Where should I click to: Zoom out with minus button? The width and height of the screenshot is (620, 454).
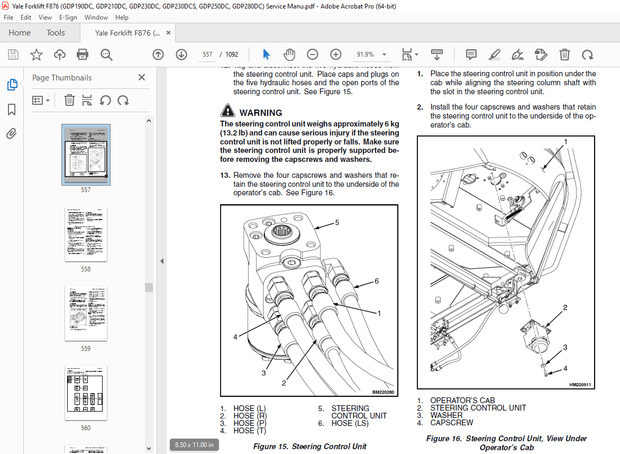coord(312,55)
